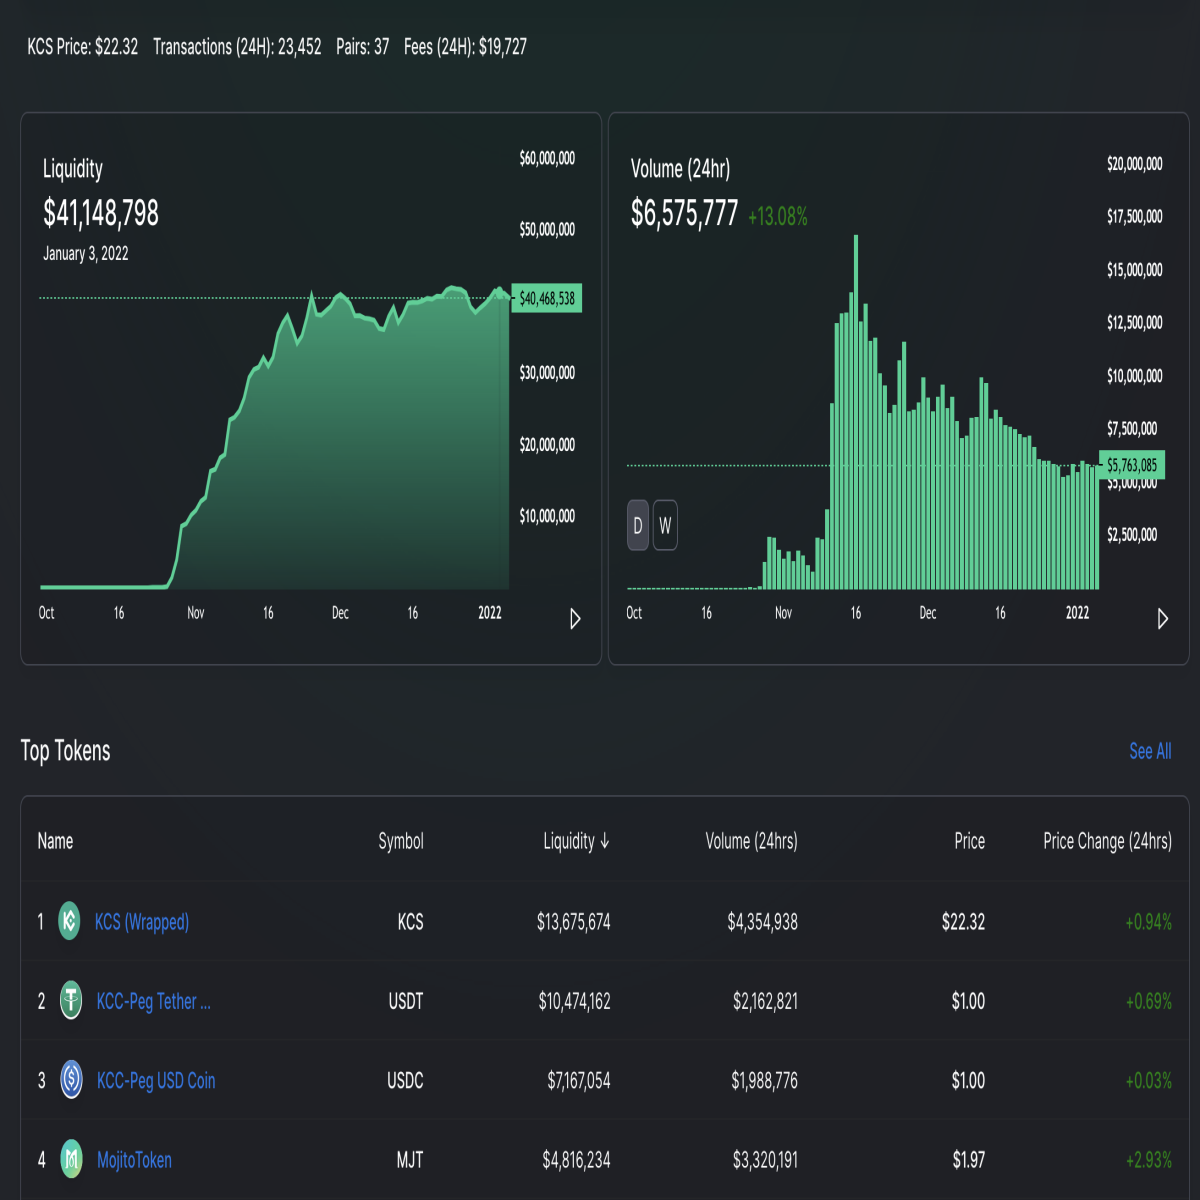Image resolution: width=1200 pixels, height=1200 pixels.
Task: Open the KCC-Peg Tether token link
Action: tap(153, 1001)
